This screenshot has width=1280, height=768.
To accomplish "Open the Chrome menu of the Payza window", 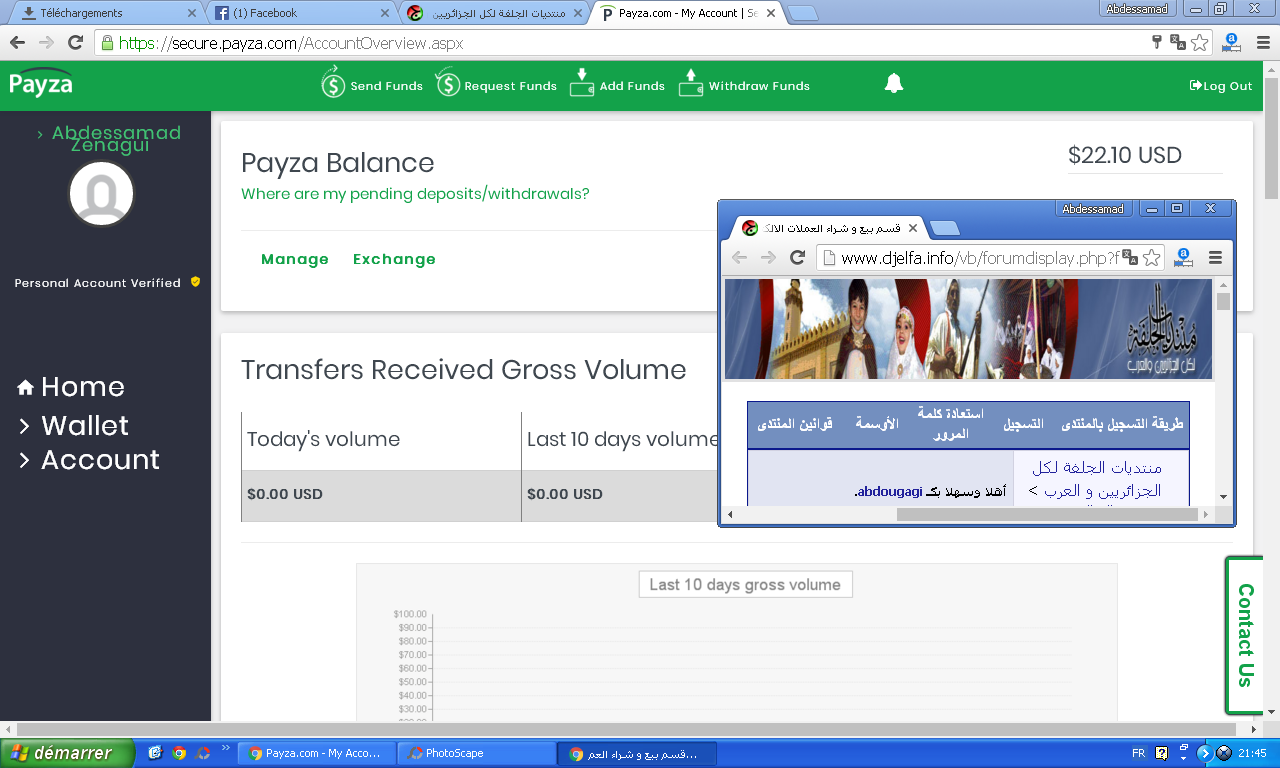I will pyautogui.click(x=1262, y=43).
